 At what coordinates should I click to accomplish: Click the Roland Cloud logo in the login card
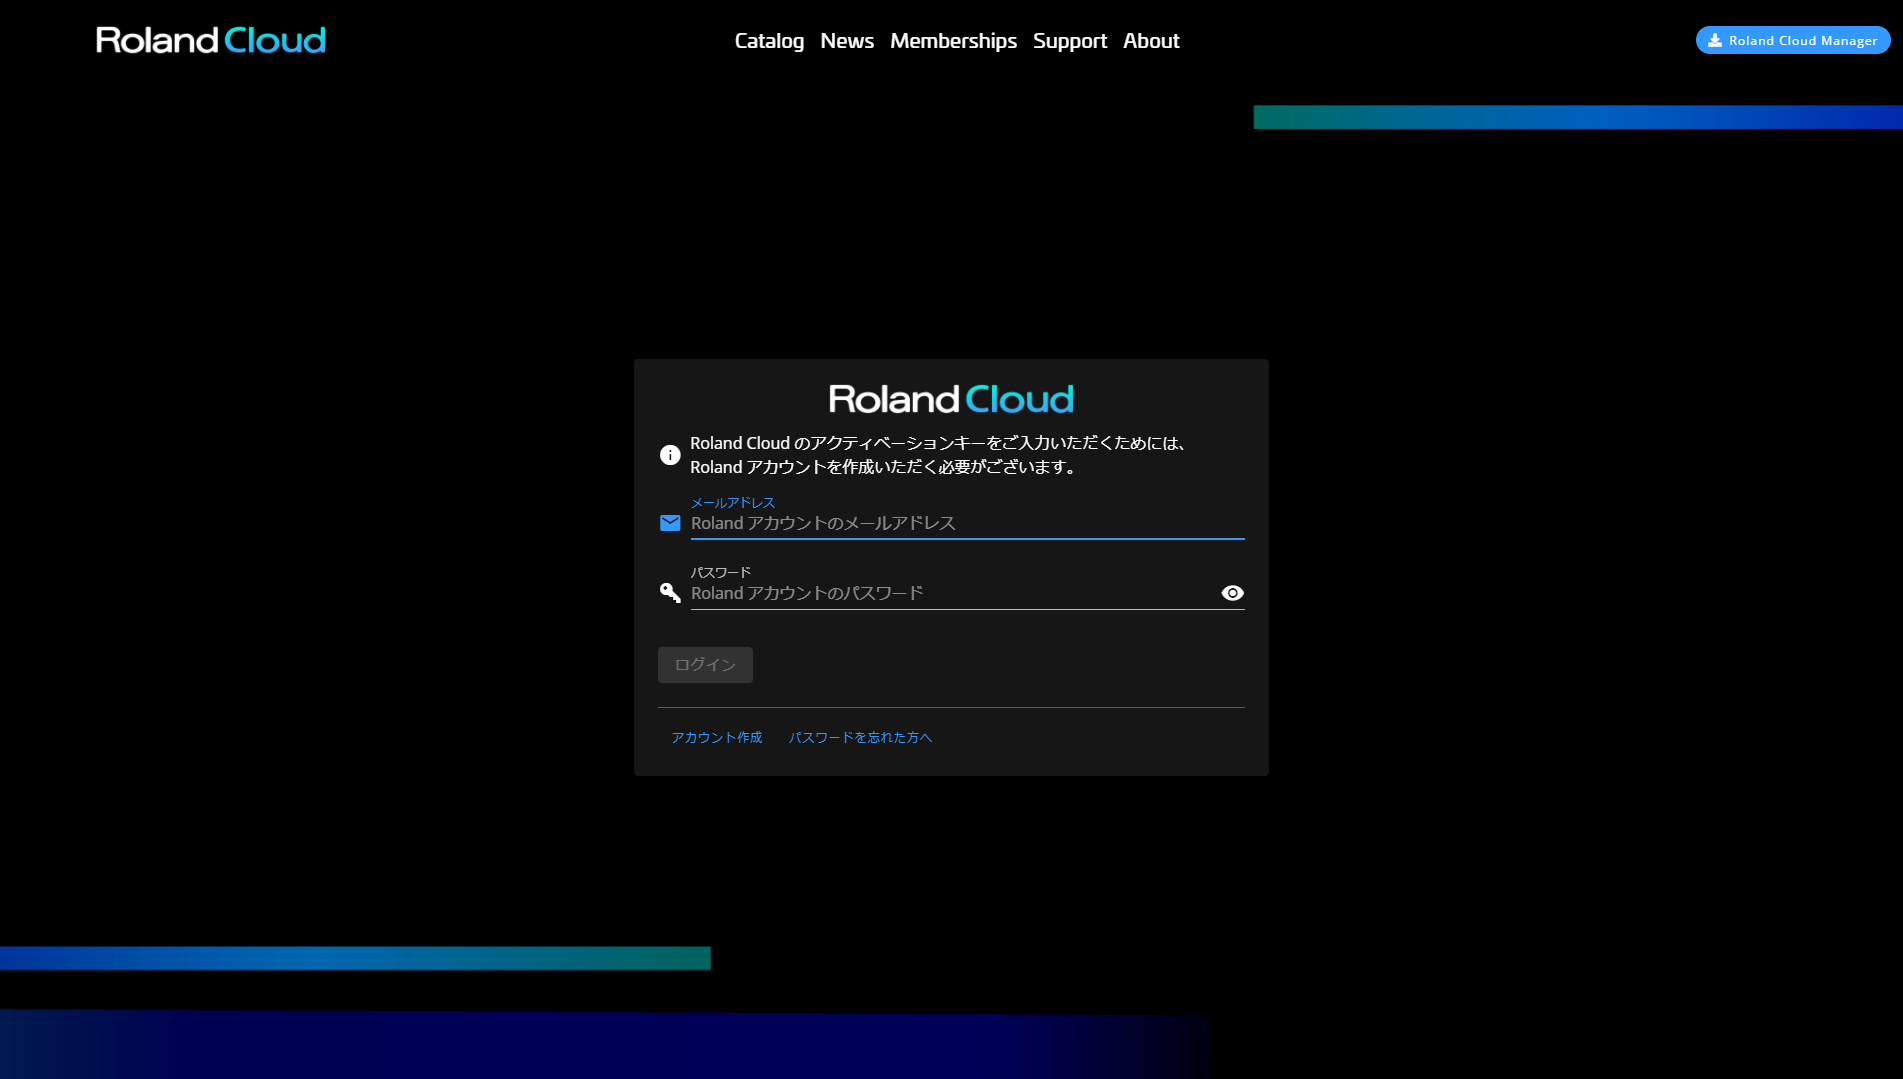[x=951, y=399]
